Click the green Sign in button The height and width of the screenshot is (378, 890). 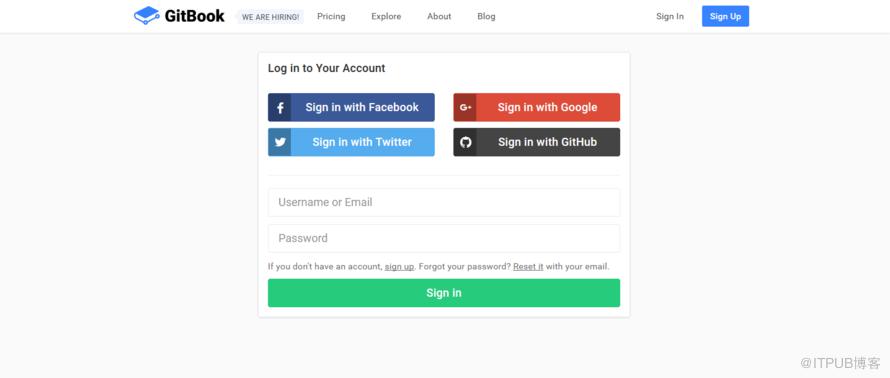click(x=444, y=293)
